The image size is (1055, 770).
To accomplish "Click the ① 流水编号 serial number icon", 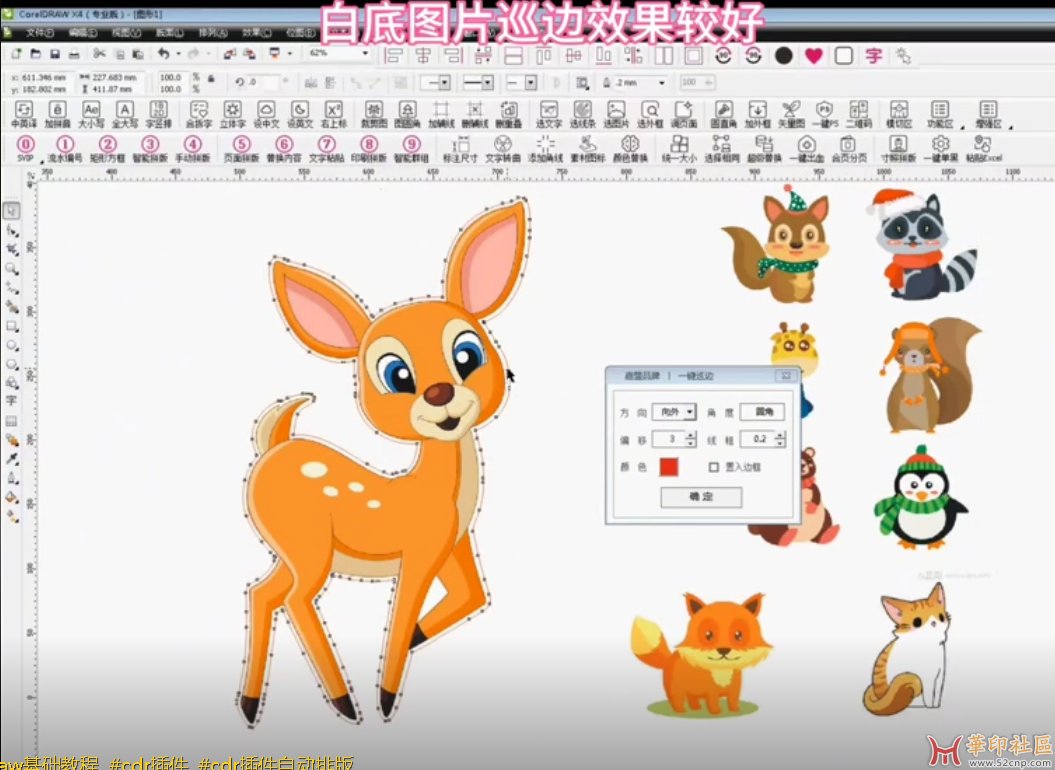I will coord(65,149).
